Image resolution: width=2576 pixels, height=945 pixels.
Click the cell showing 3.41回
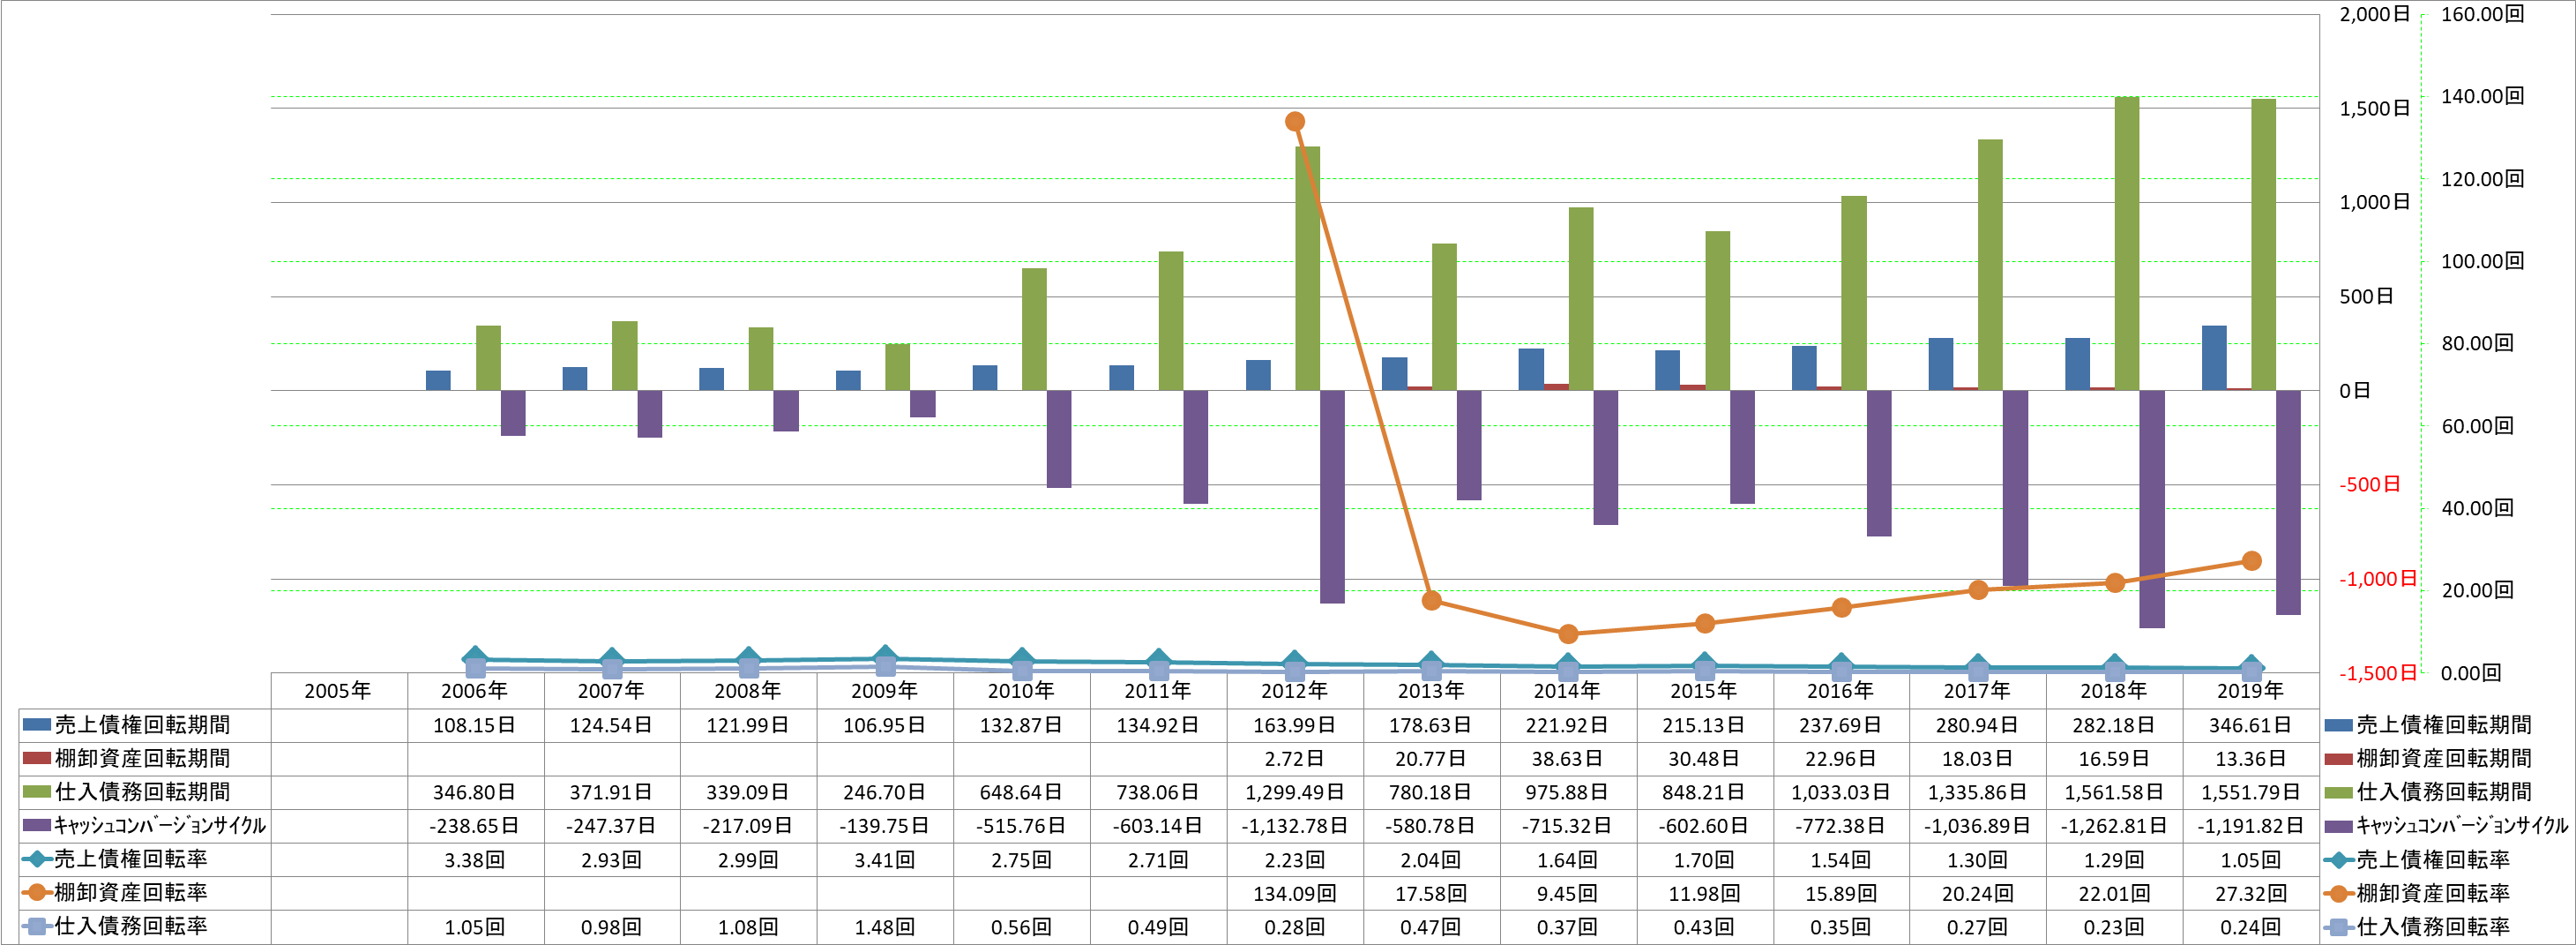click(885, 859)
